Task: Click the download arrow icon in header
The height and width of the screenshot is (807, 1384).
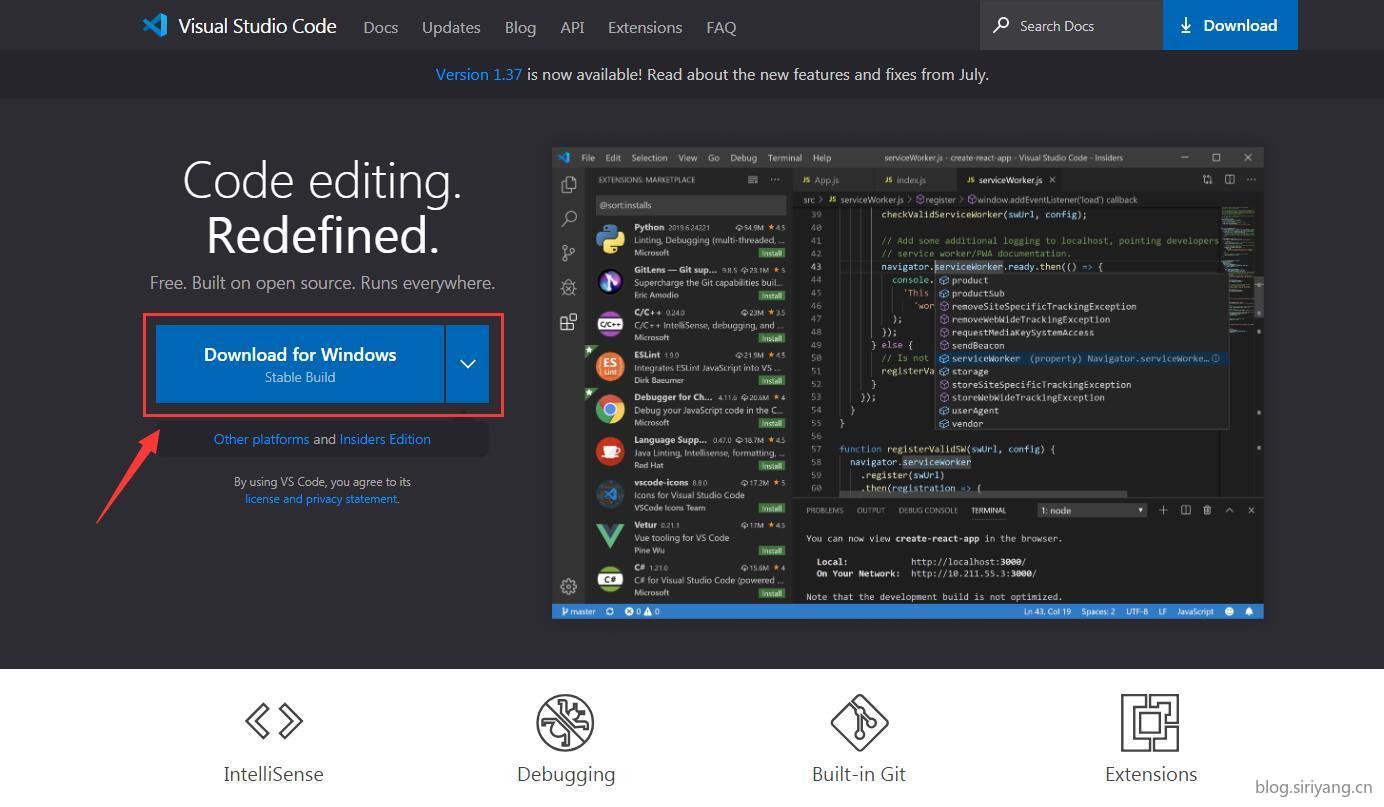Action: [1186, 26]
